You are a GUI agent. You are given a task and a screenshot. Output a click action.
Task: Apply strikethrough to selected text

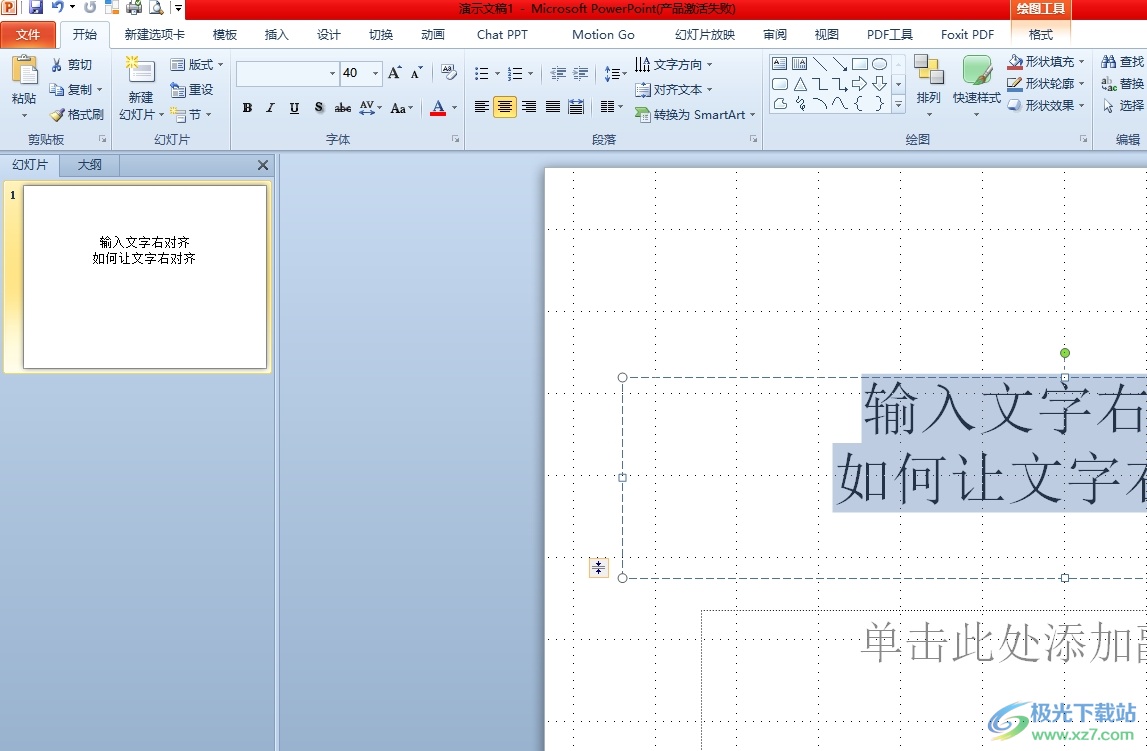coord(342,108)
